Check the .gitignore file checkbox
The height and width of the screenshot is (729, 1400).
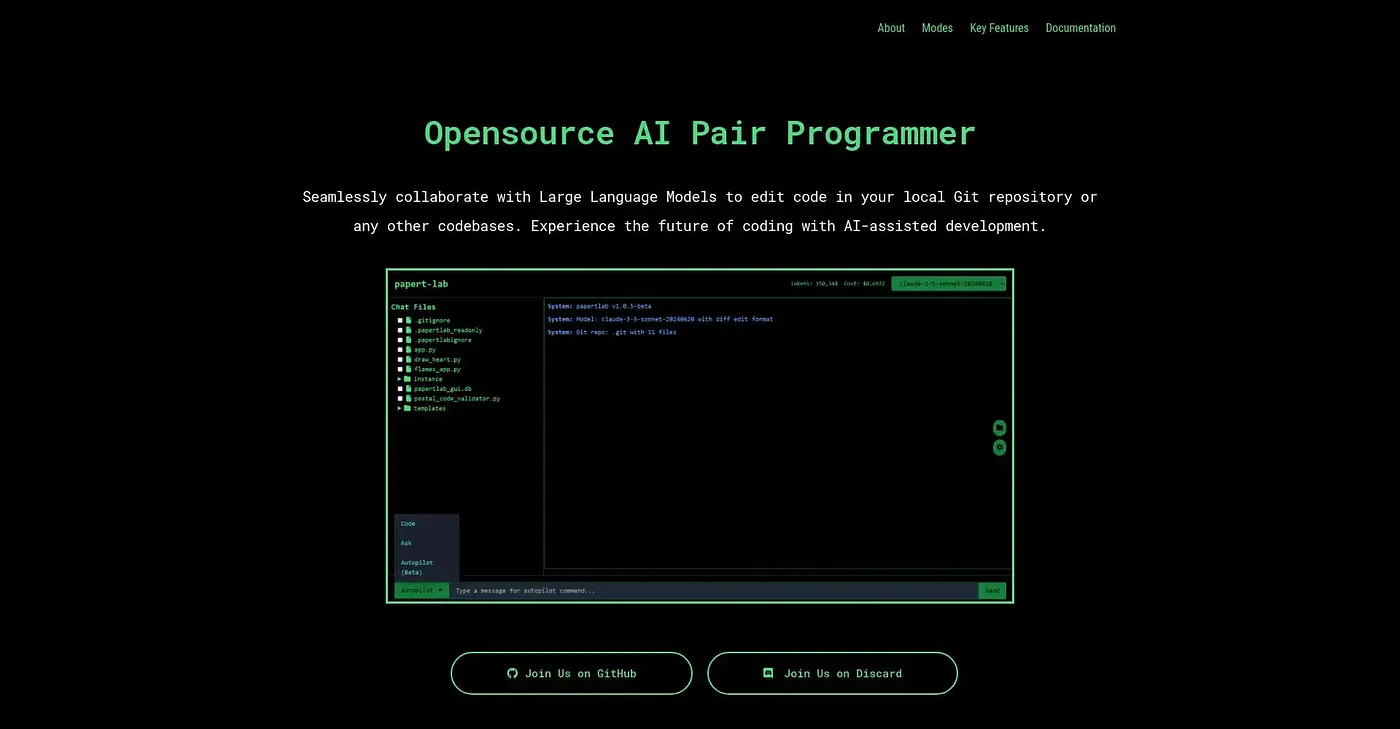pos(400,320)
